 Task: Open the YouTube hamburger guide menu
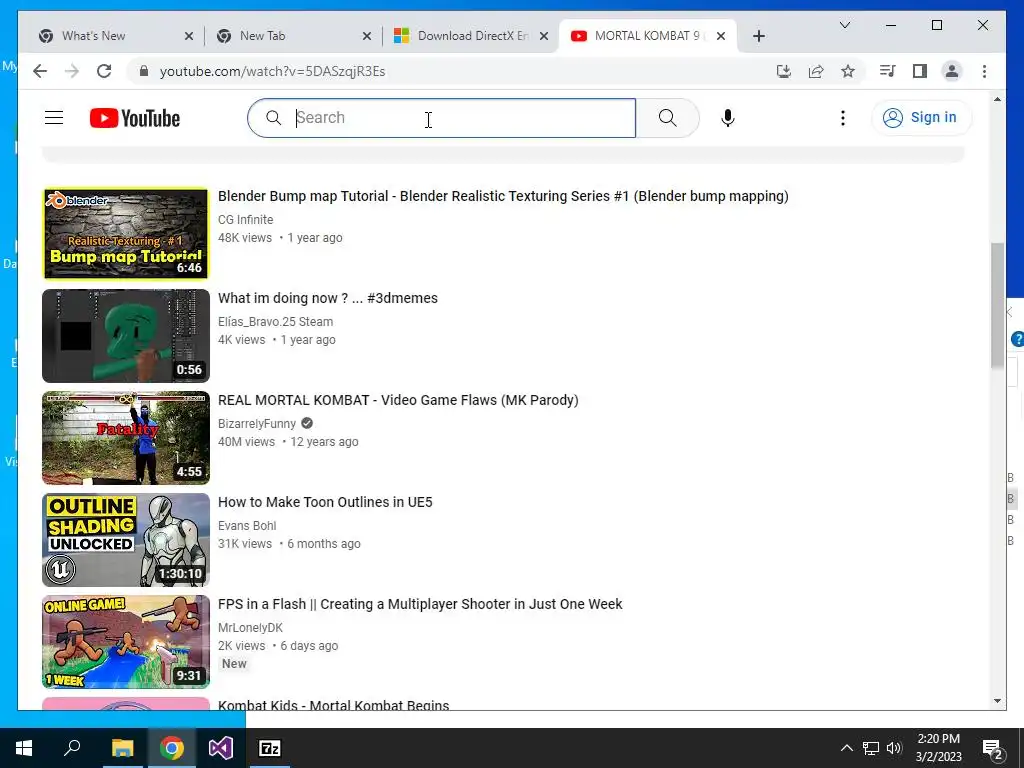[x=54, y=118]
